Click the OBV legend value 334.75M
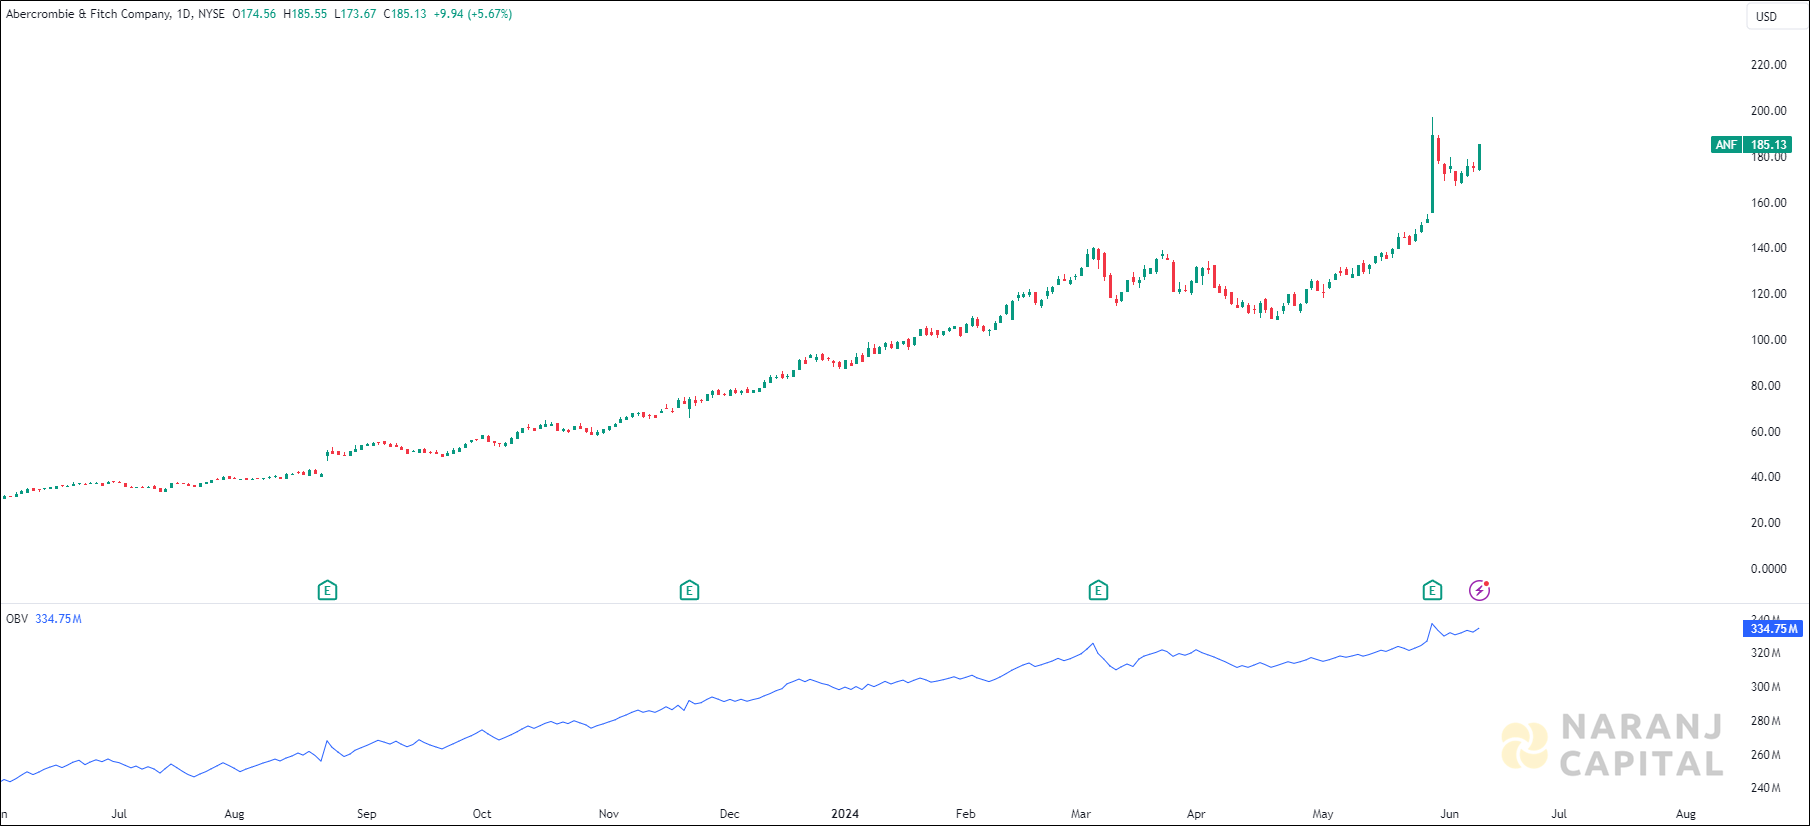The height and width of the screenshot is (826, 1810). [59, 619]
